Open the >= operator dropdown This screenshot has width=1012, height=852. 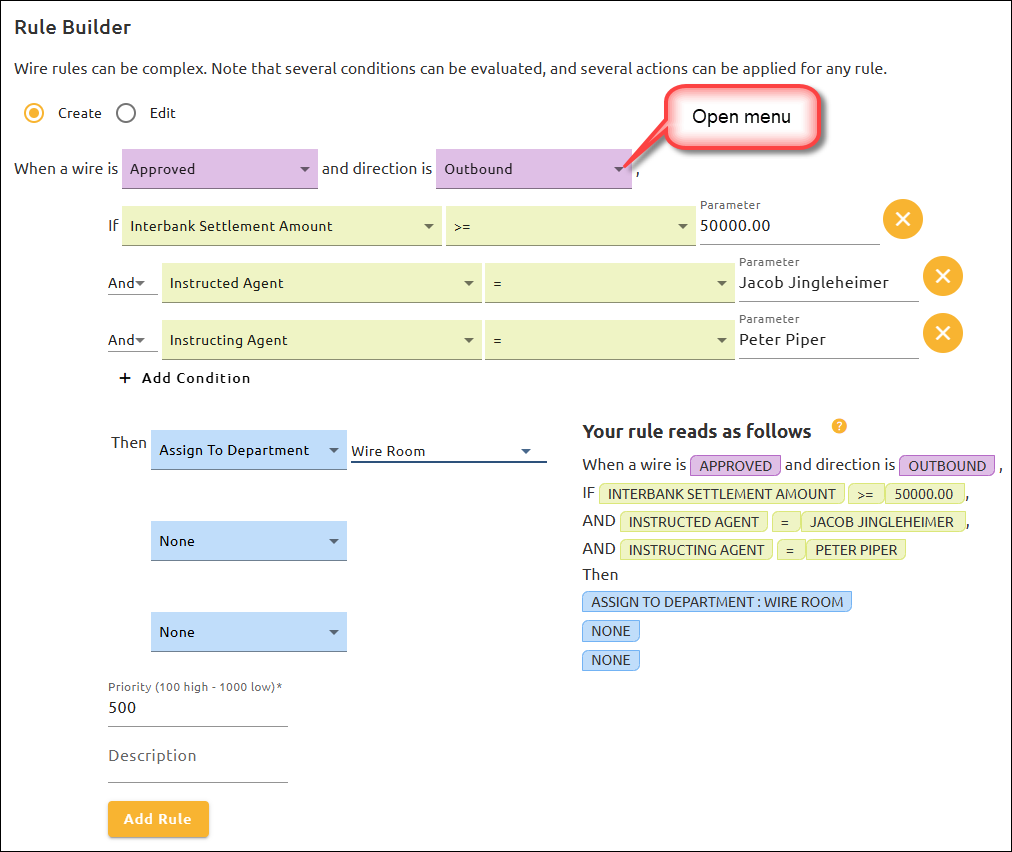pyautogui.click(x=682, y=226)
